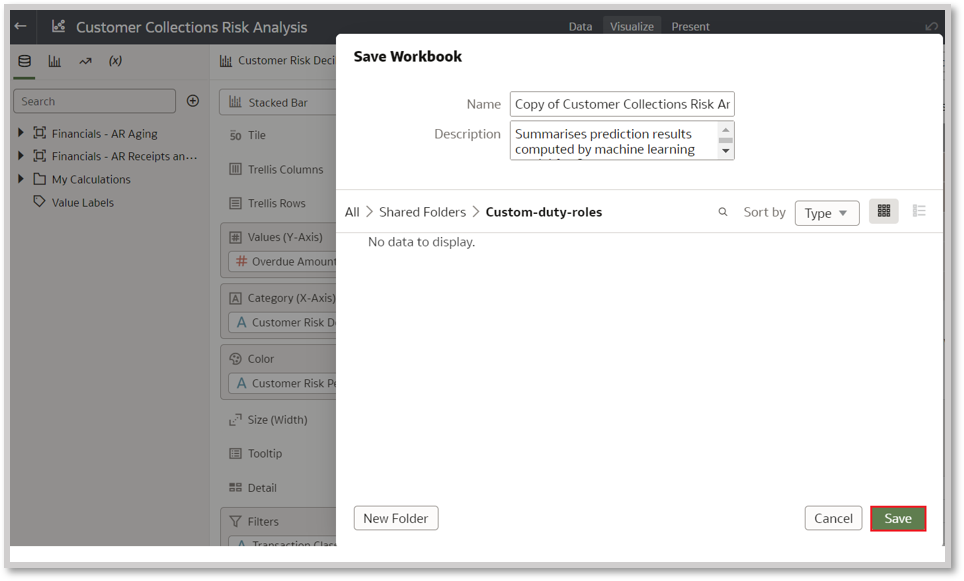Click the add plus icon beside Search
This screenshot has width=964, height=581.
click(x=193, y=101)
